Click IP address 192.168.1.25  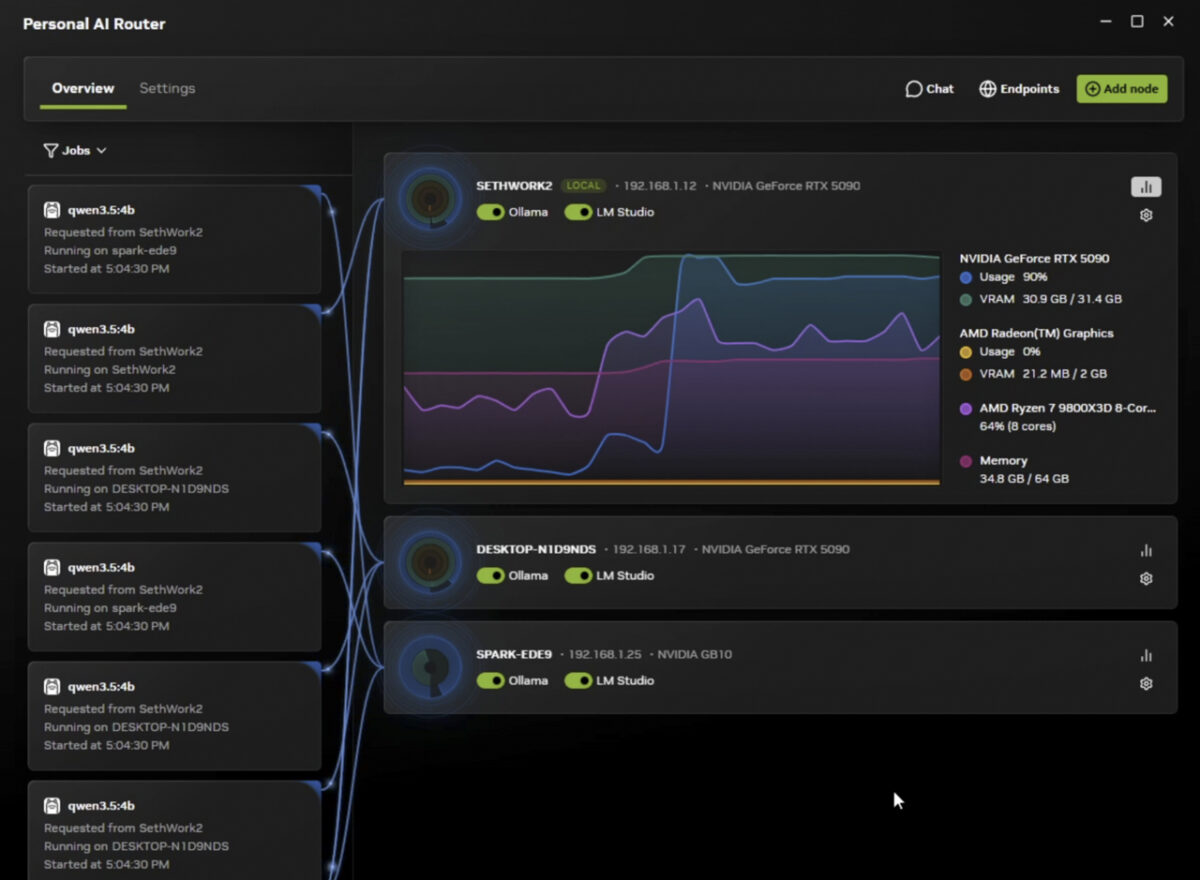(x=605, y=654)
